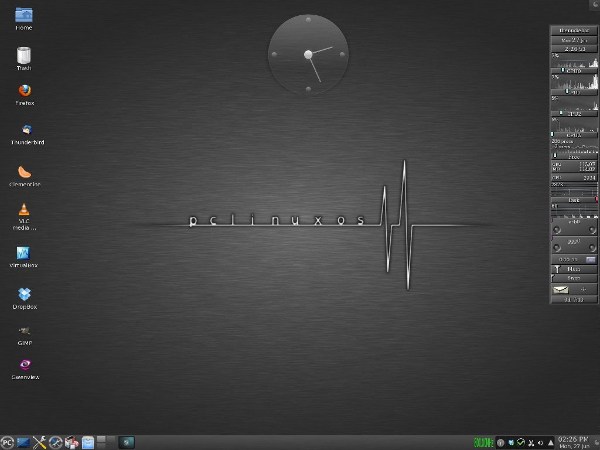Click the show desktop icon in taskbar

(23, 441)
